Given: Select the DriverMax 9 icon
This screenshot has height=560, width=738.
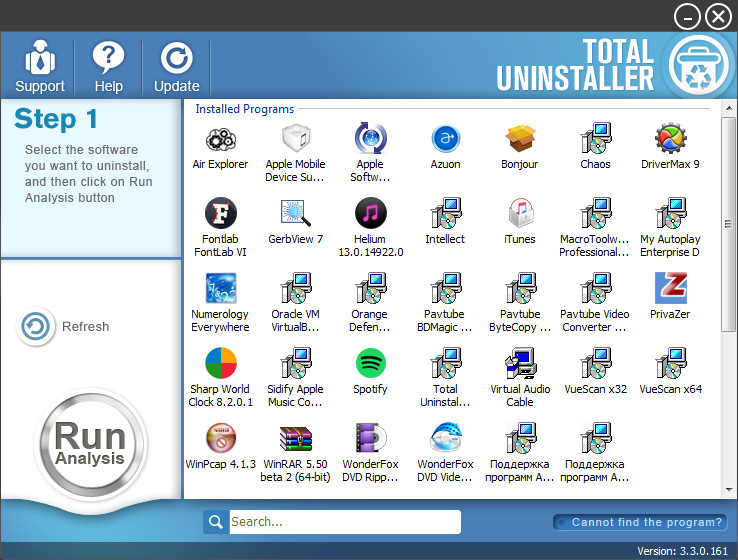Looking at the screenshot, I should pyautogui.click(x=670, y=138).
